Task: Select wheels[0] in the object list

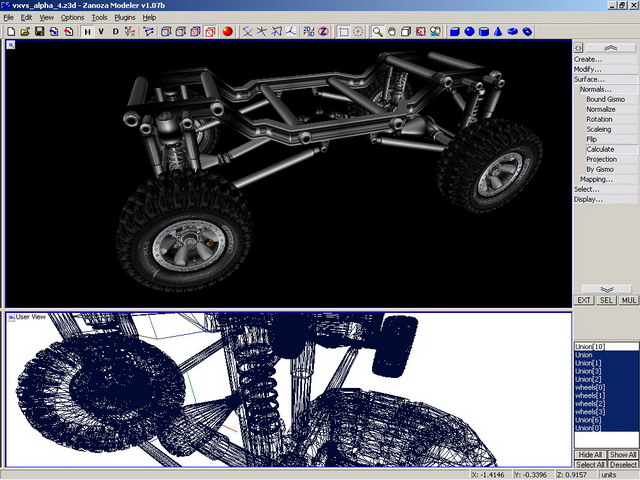Action: (590, 387)
